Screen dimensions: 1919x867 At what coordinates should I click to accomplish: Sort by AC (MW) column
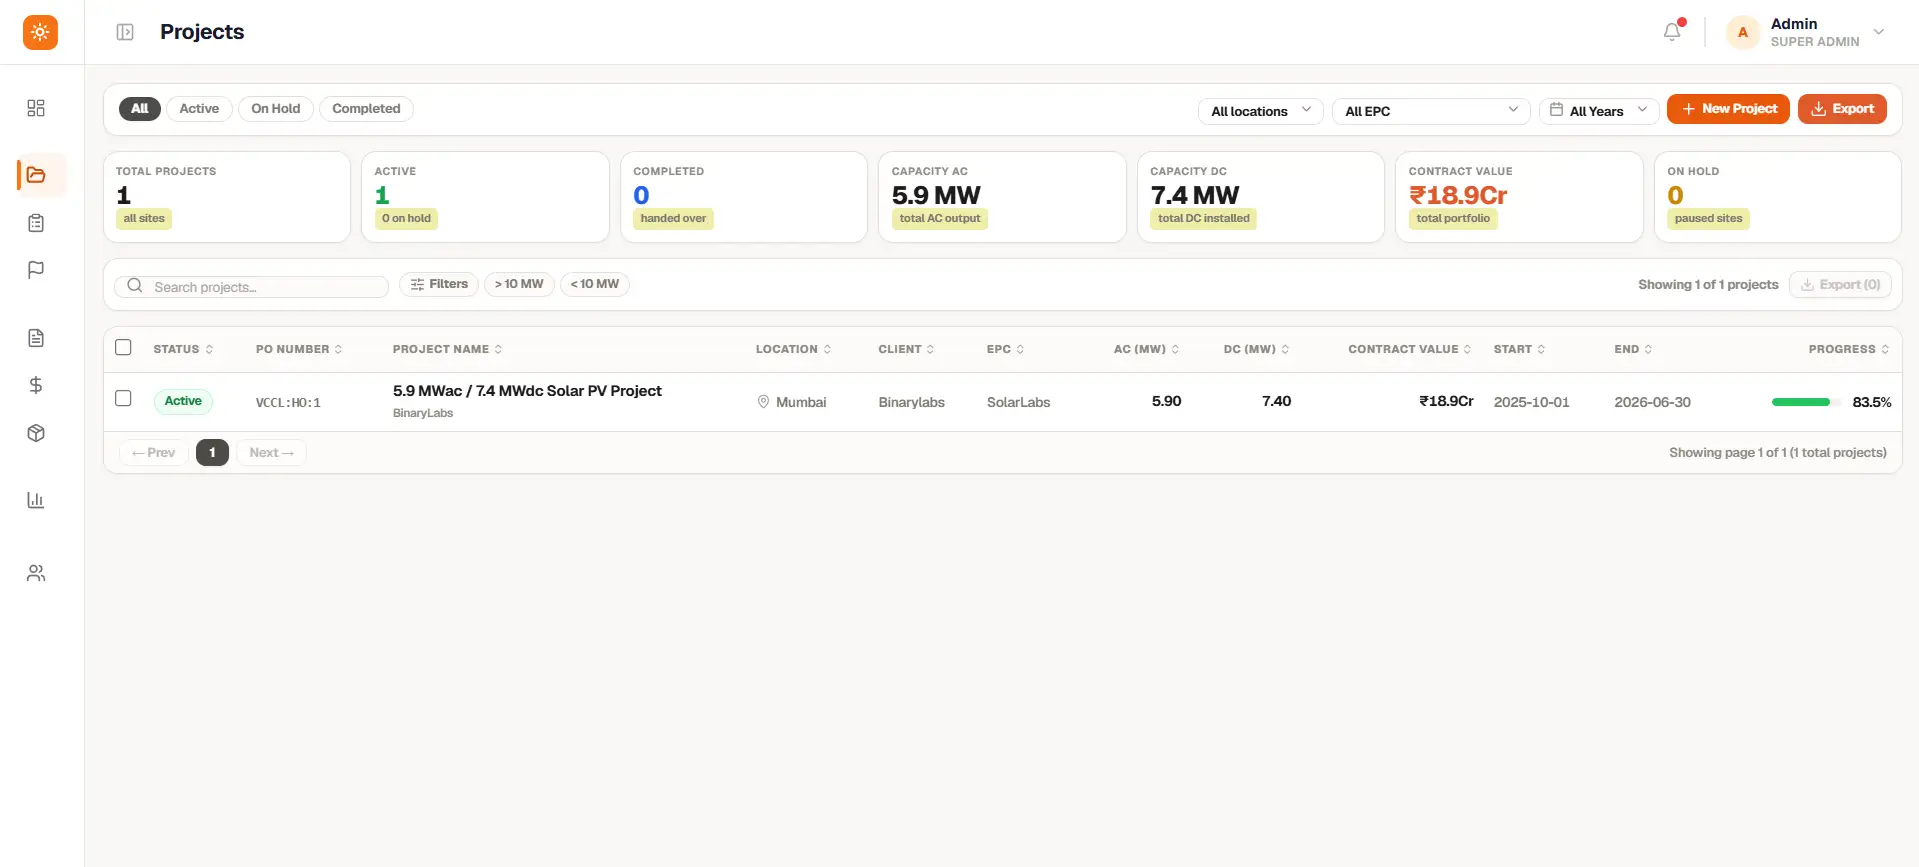(x=1146, y=349)
